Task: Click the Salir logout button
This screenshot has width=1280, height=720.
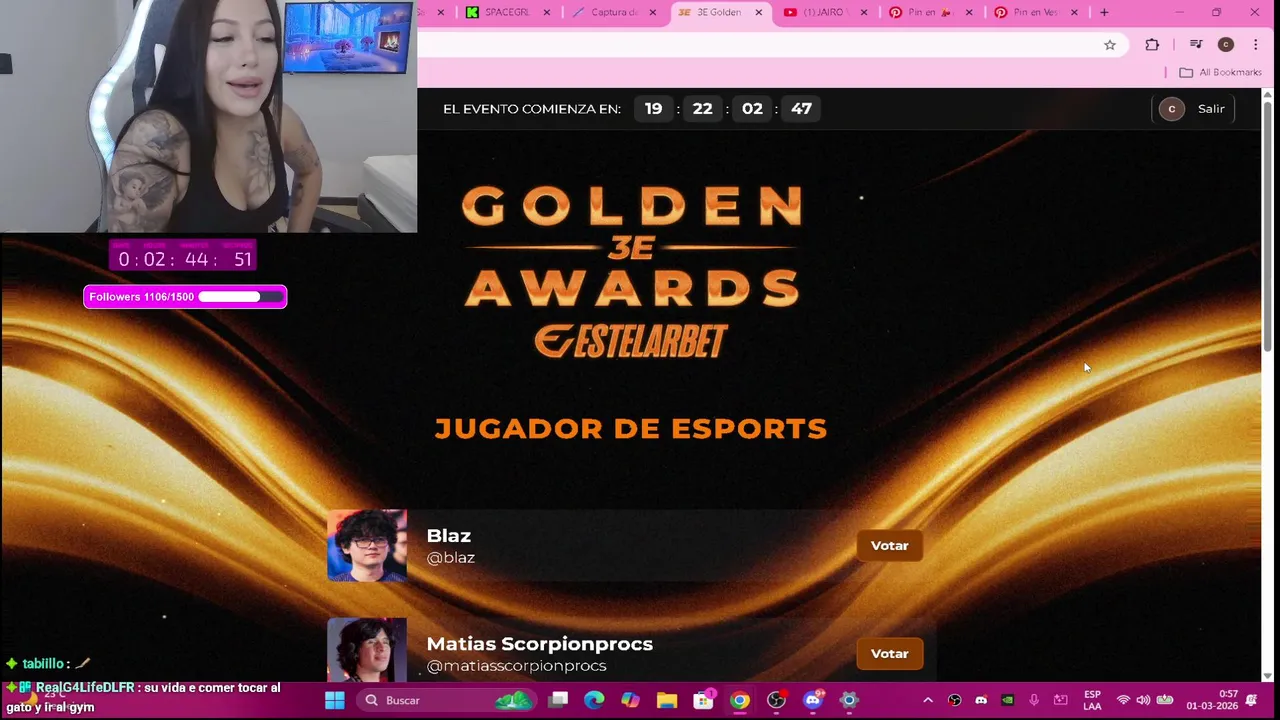Action: point(1211,109)
